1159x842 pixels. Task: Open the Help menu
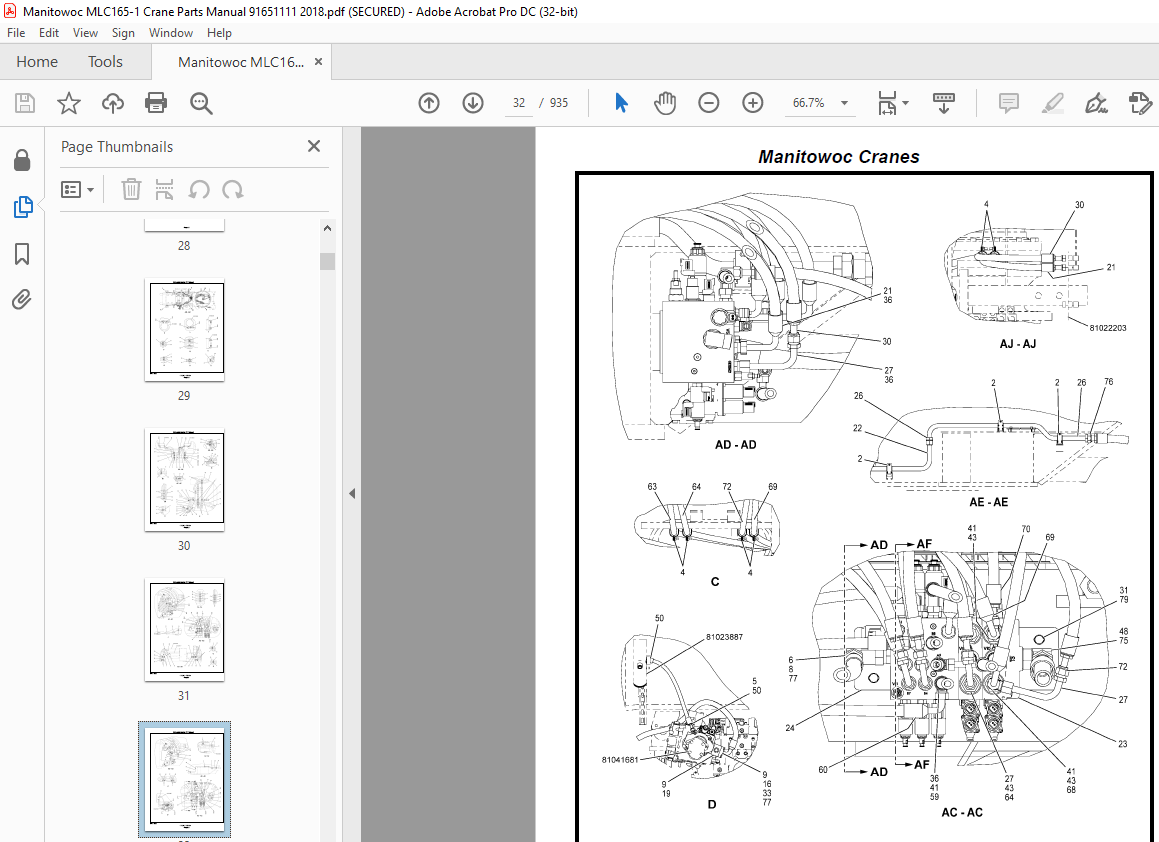[x=219, y=33]
